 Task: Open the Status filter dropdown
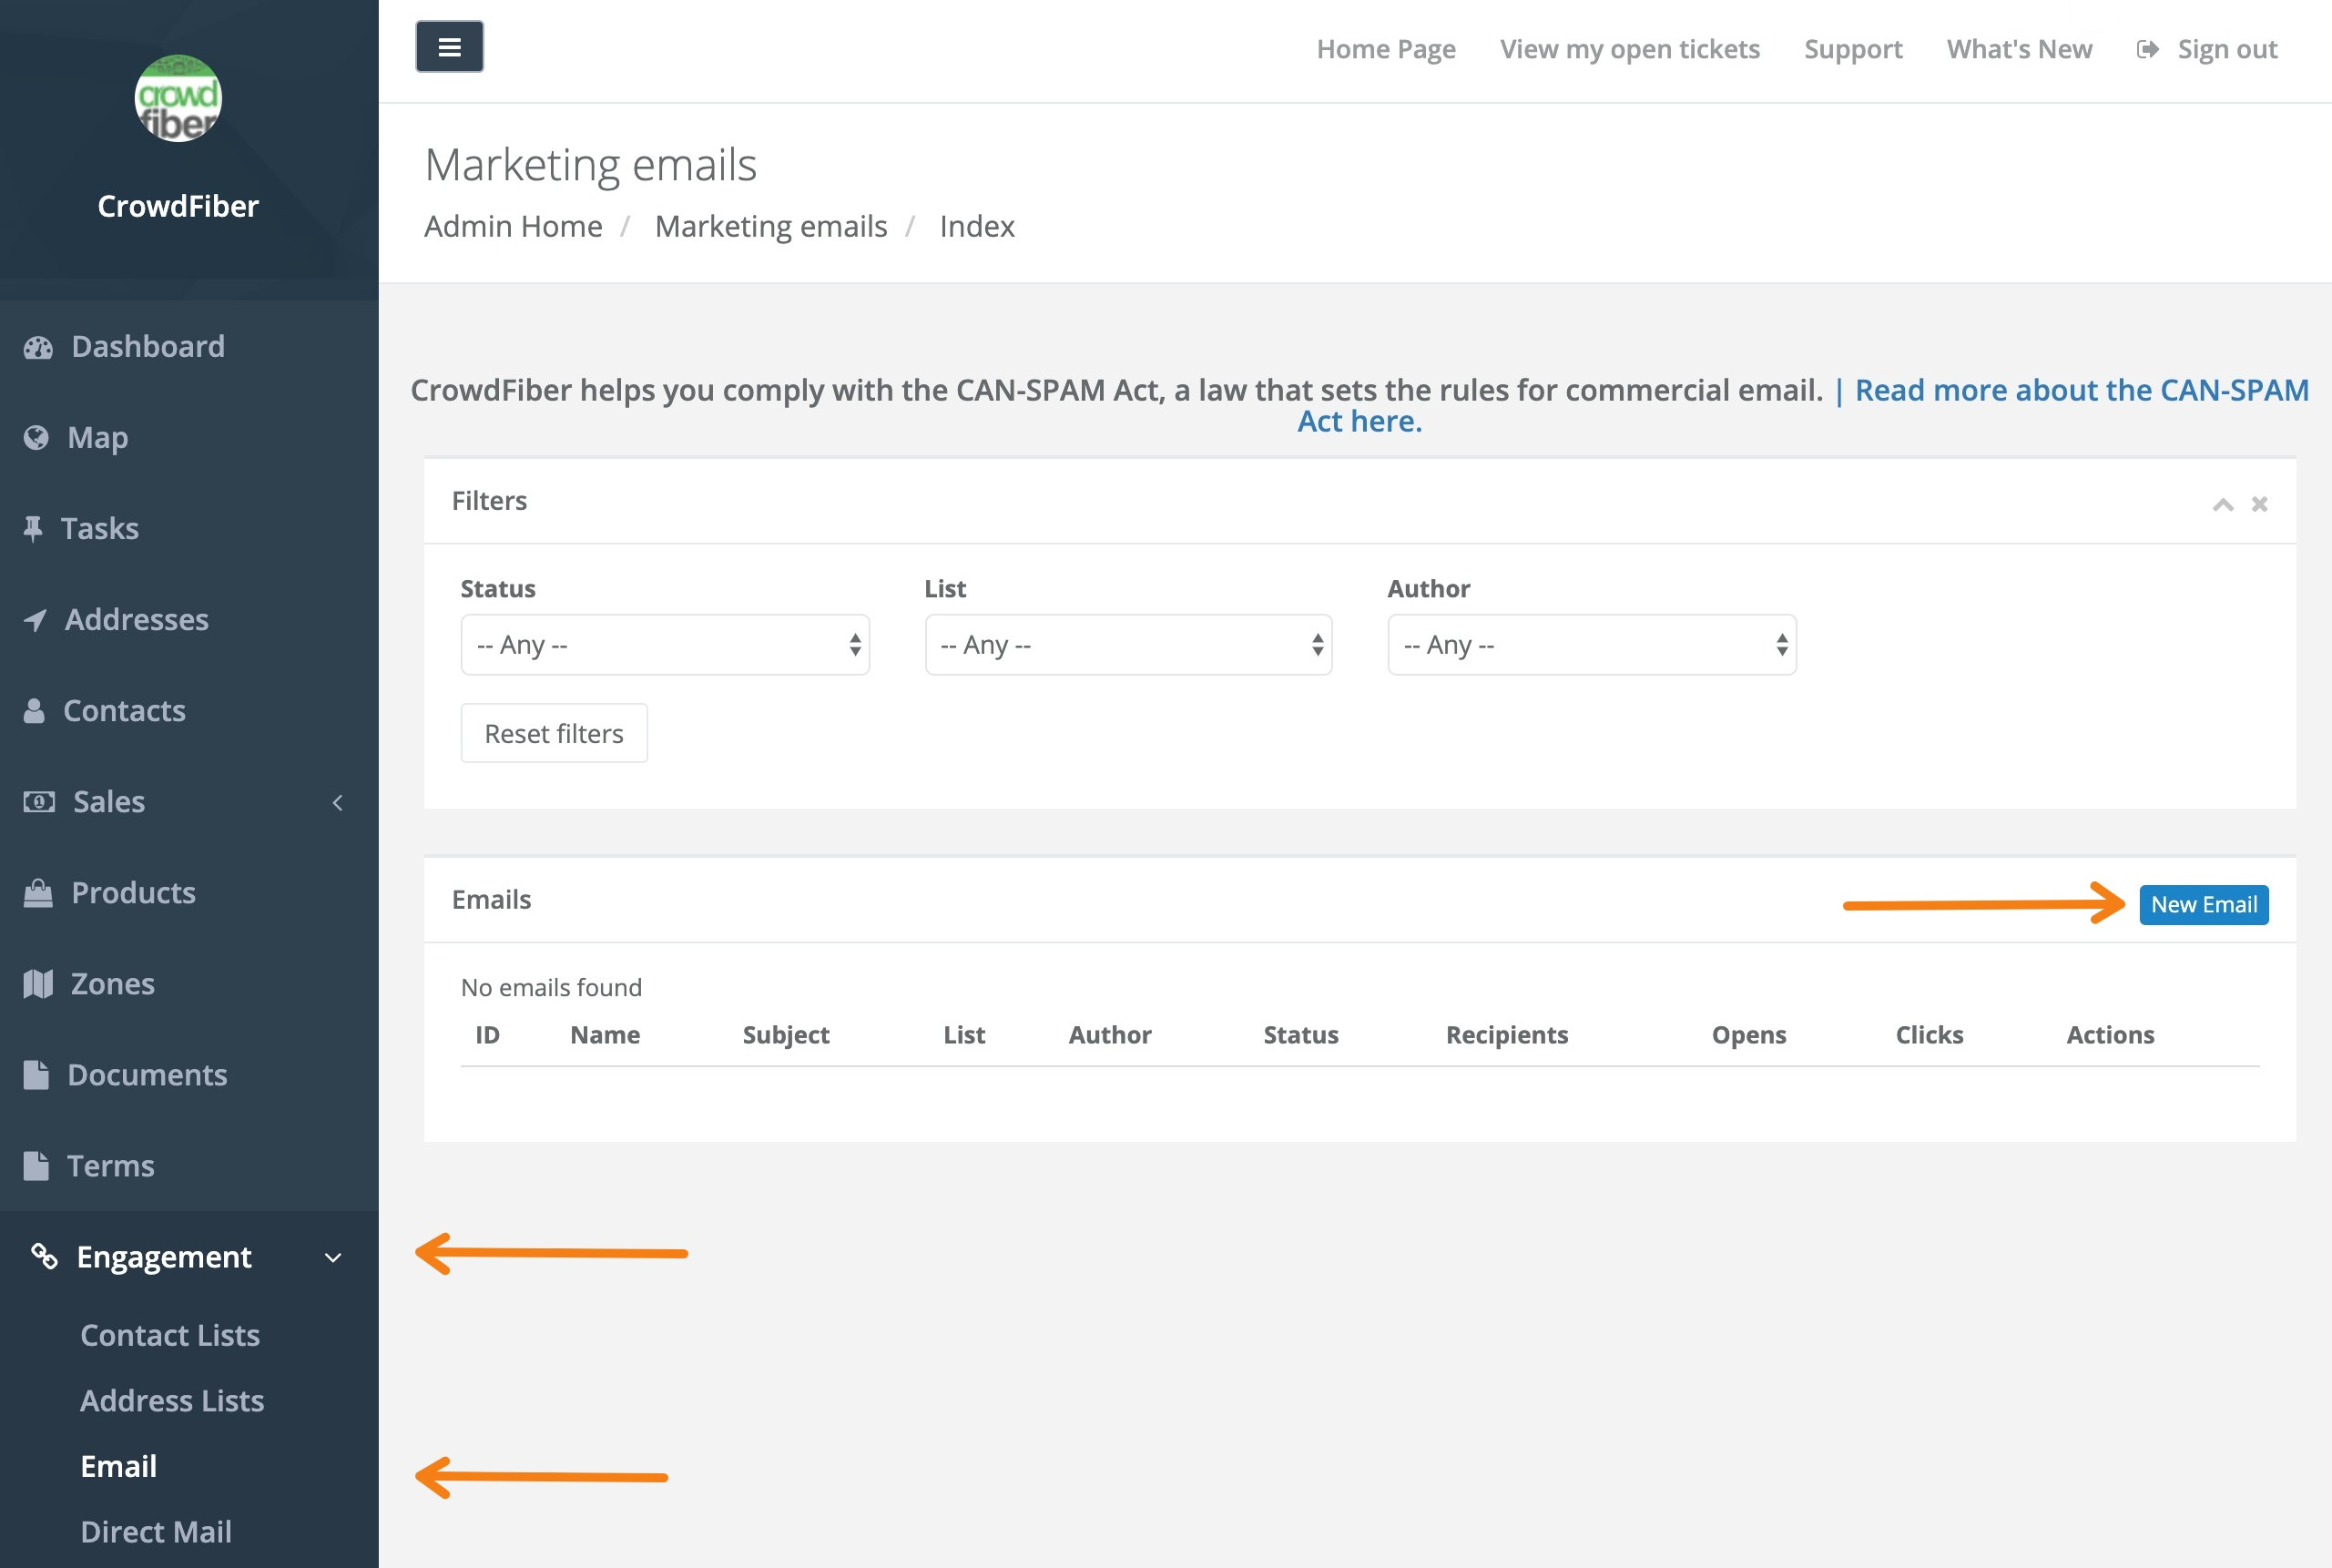pyautogui.click(x=664, y=645)
